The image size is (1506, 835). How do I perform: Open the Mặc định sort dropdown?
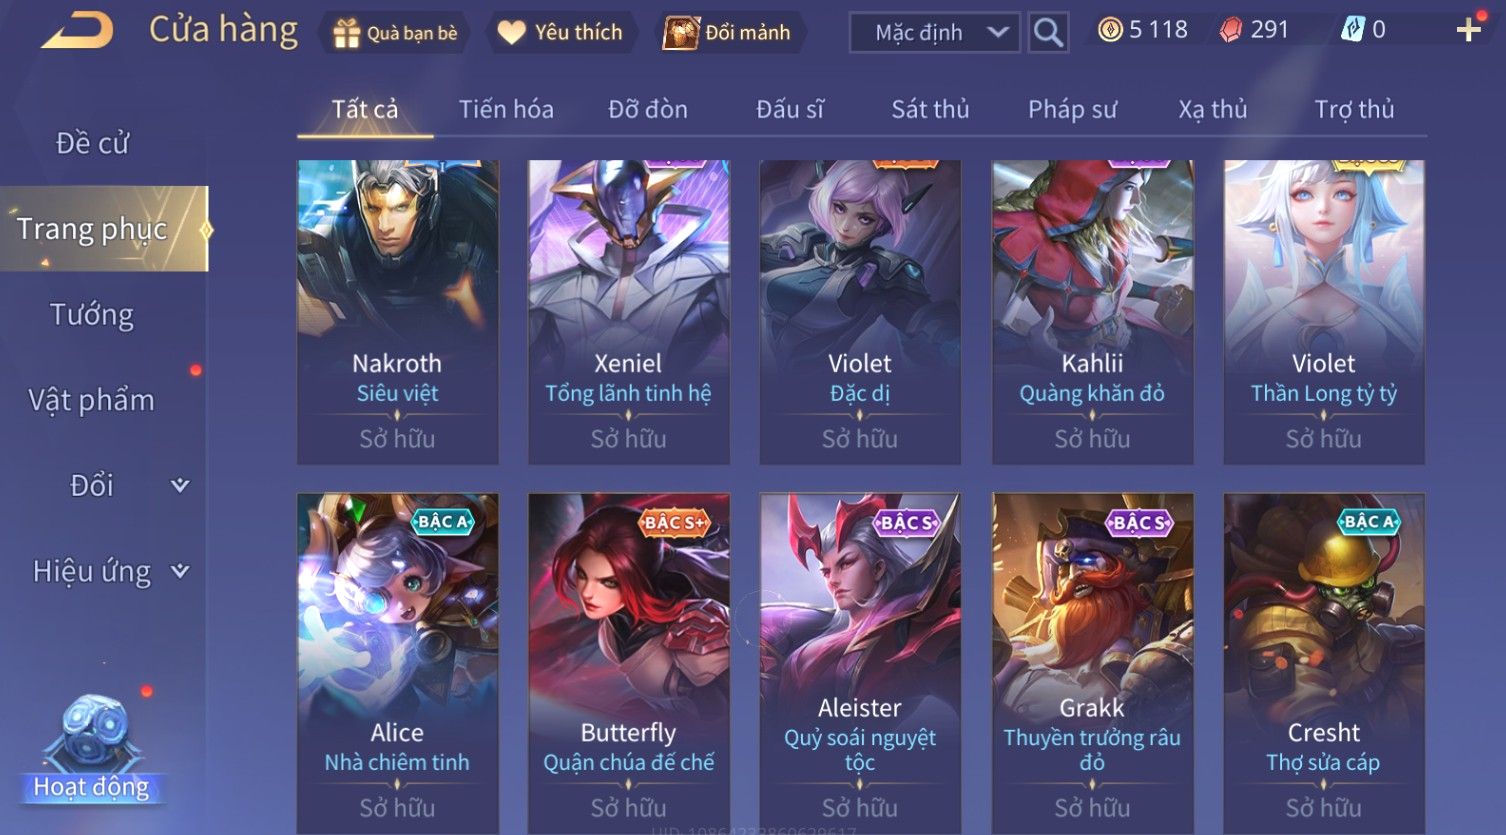pos(934,32)
